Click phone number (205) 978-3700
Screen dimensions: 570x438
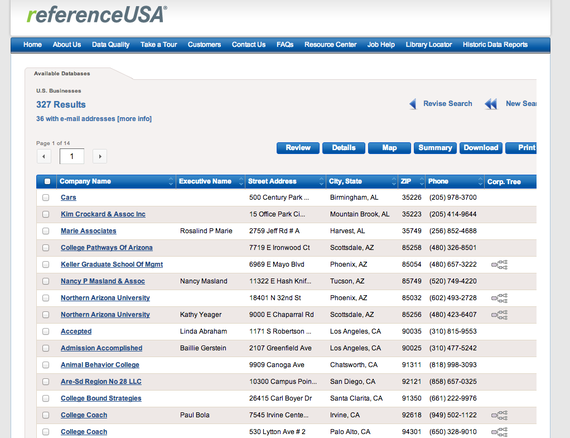click(x=453, y=198)
